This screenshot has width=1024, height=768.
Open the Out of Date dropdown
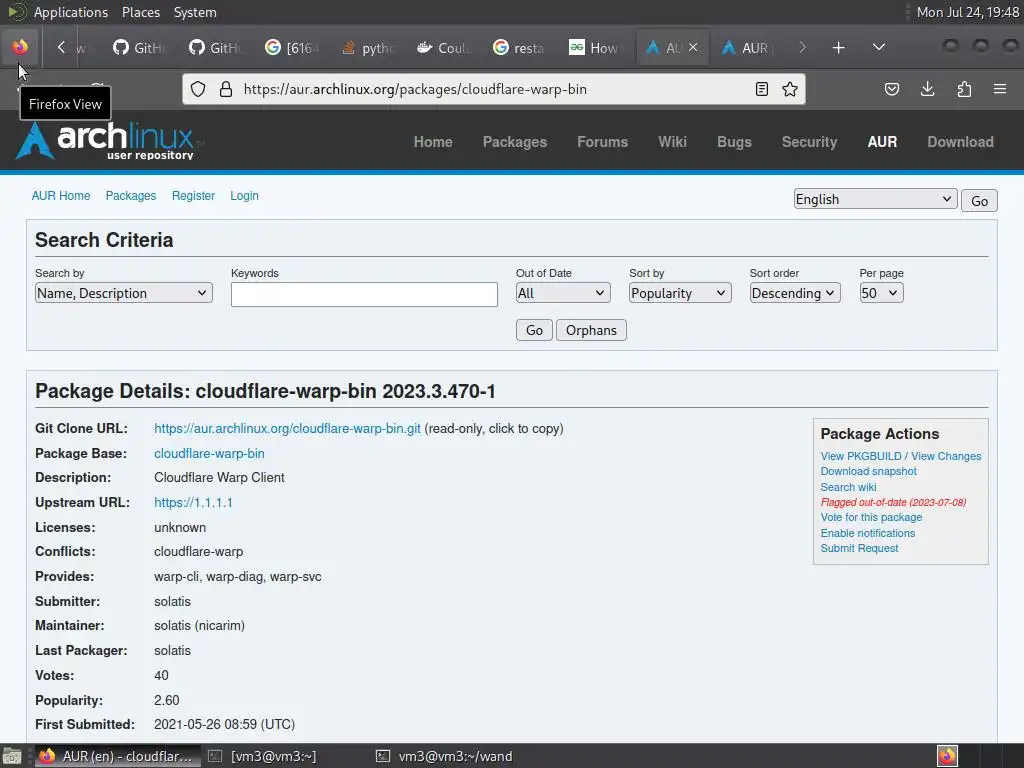(562, 293)
